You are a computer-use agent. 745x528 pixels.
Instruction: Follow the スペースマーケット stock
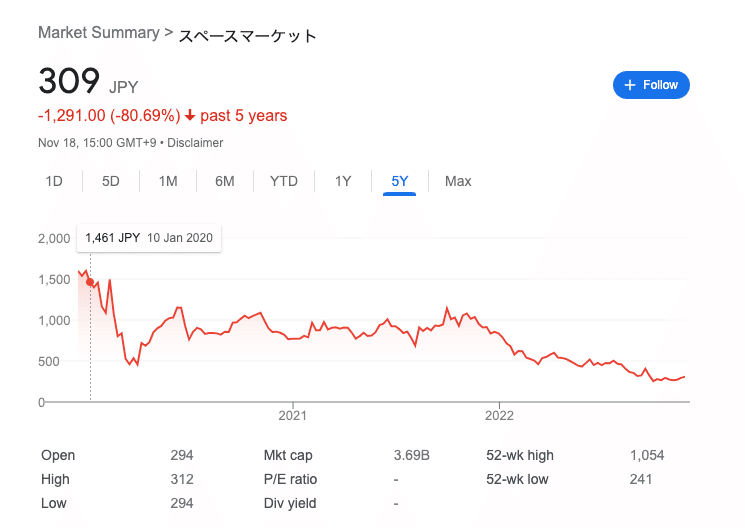(x=651, y=85)
